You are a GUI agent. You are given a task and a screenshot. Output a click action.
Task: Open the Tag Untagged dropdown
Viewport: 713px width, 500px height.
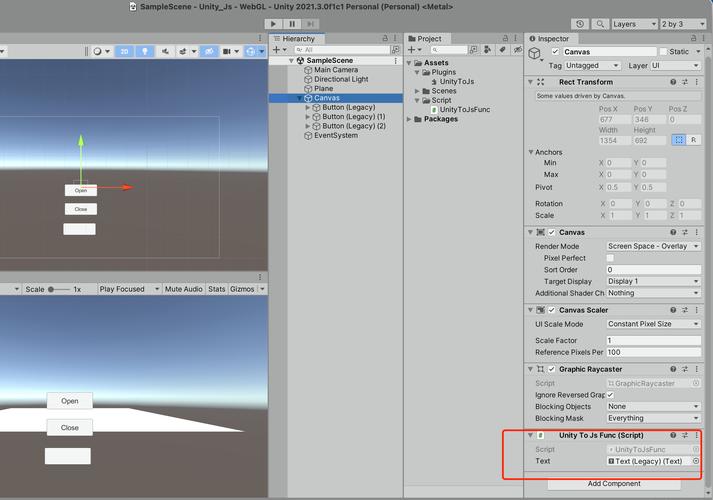pyautogui.click(x=592, y=65)
